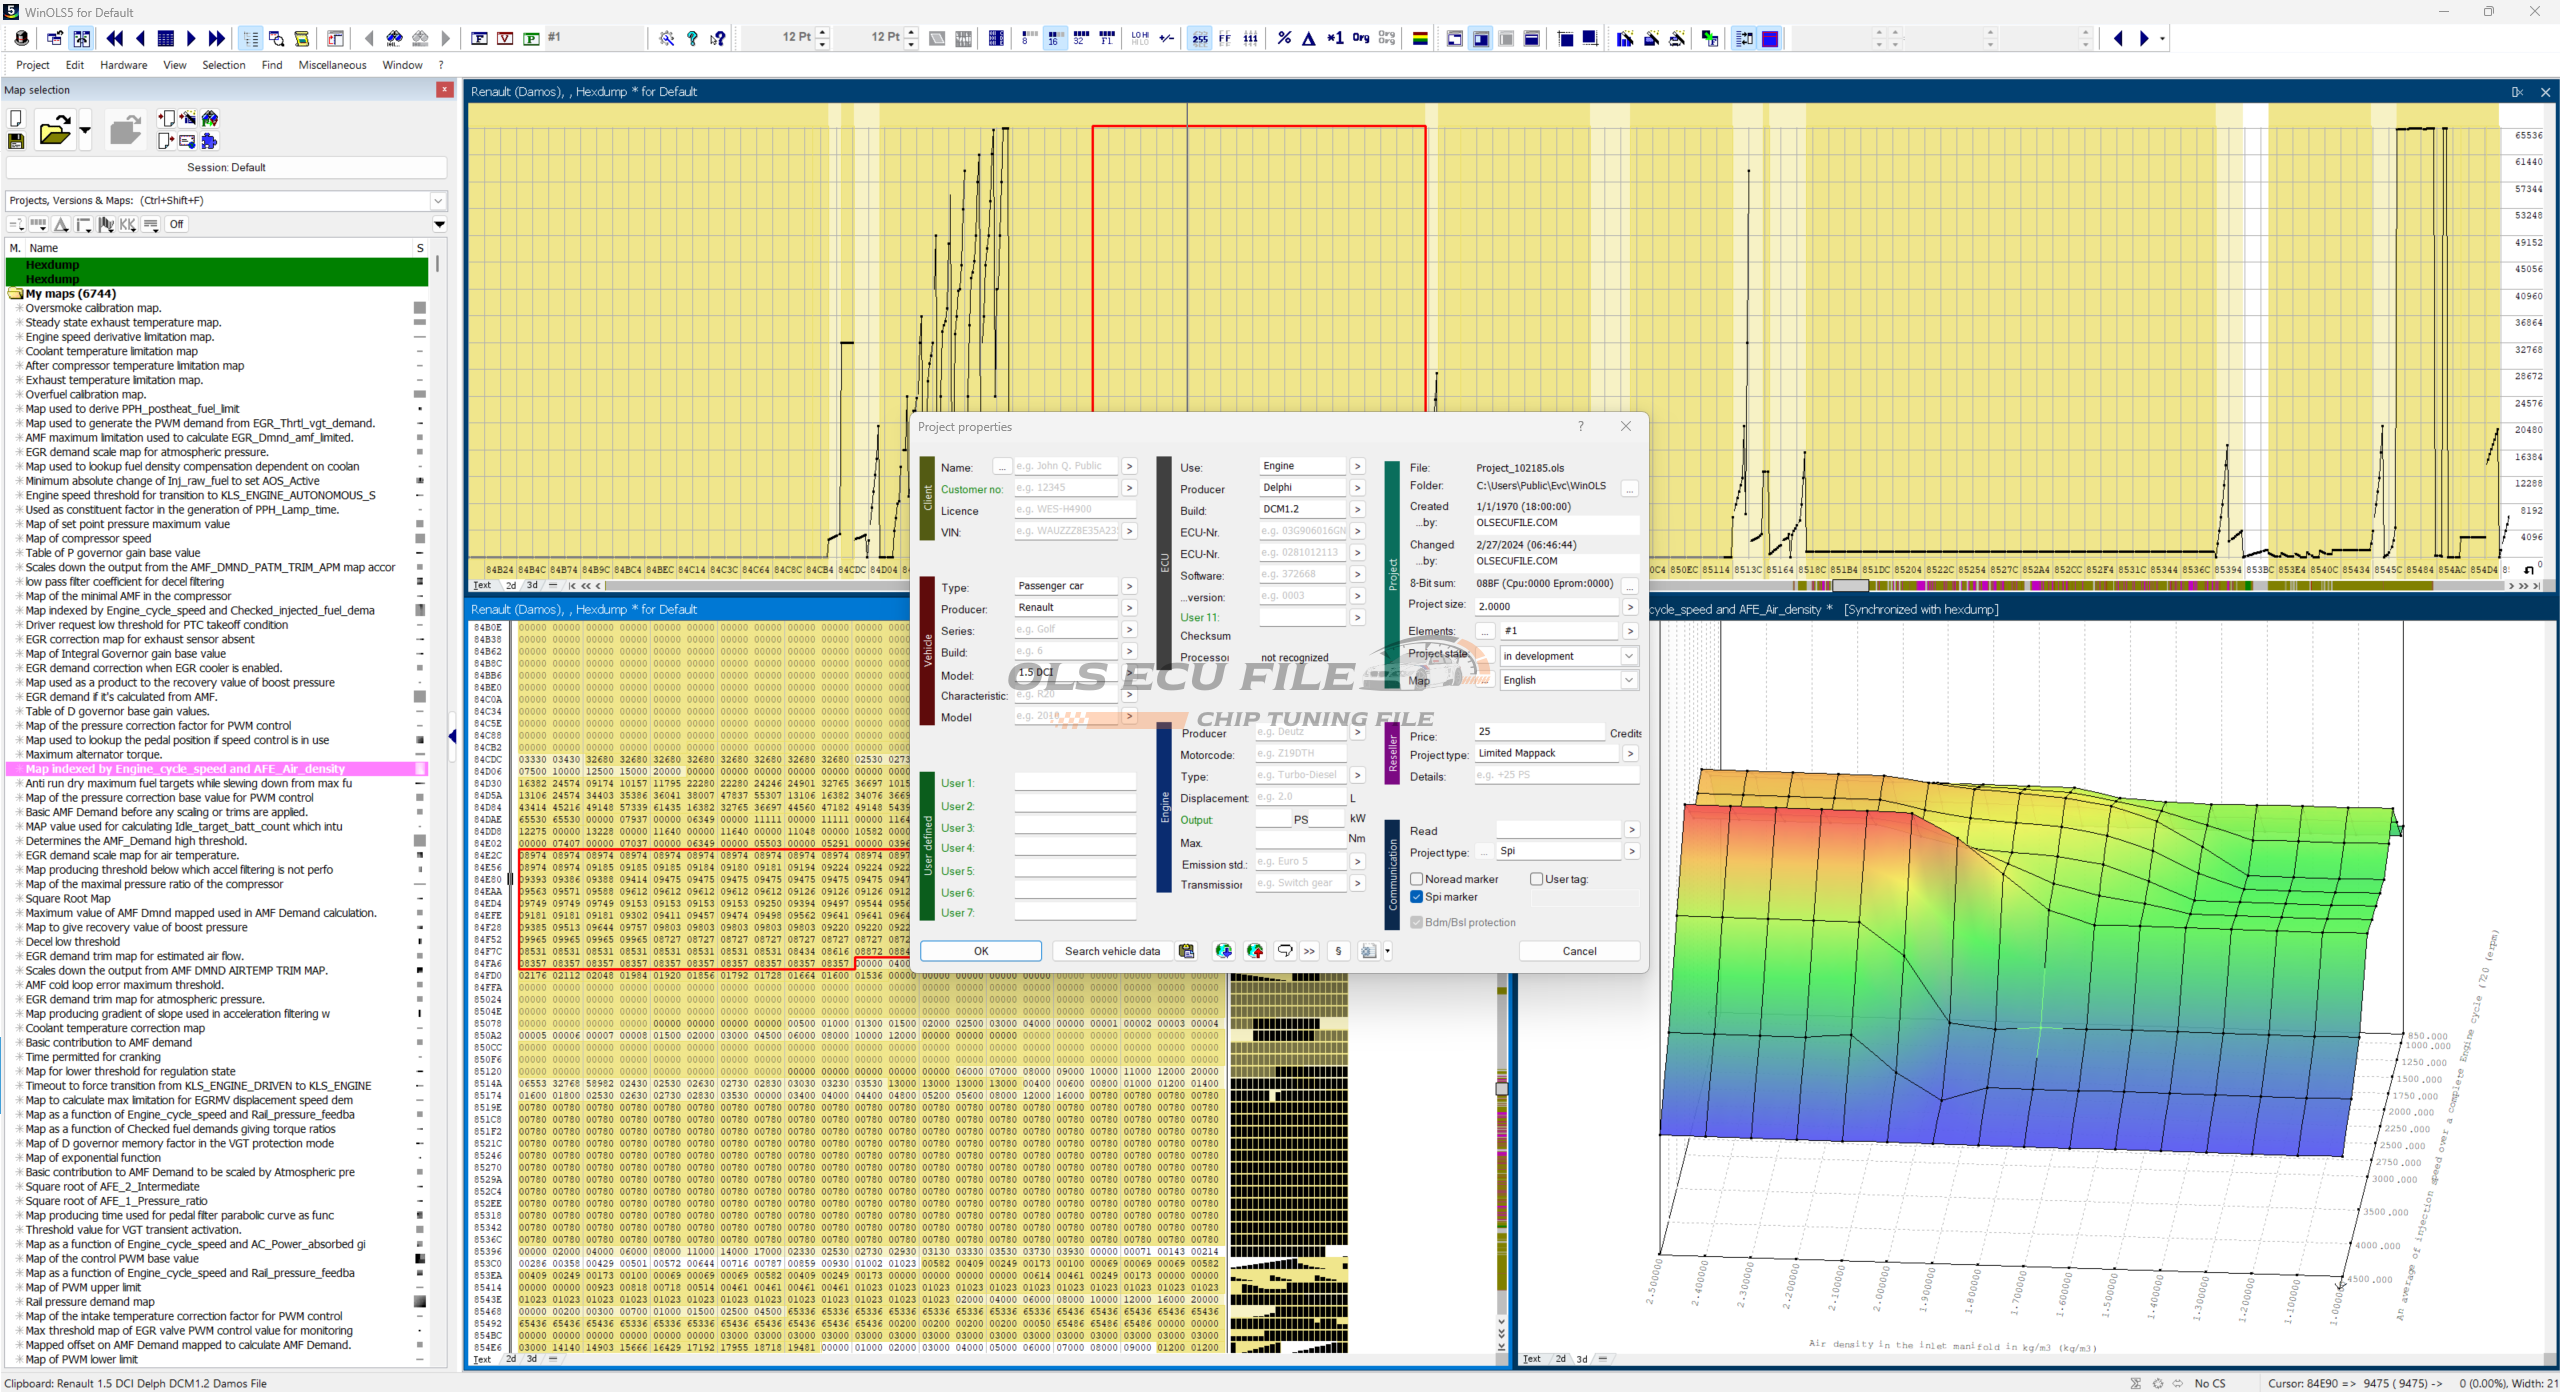This screenshot has height=1392, width=2560.
Task: Toggle 32-bit display mode in toolbar
Action: (1080, 38)
